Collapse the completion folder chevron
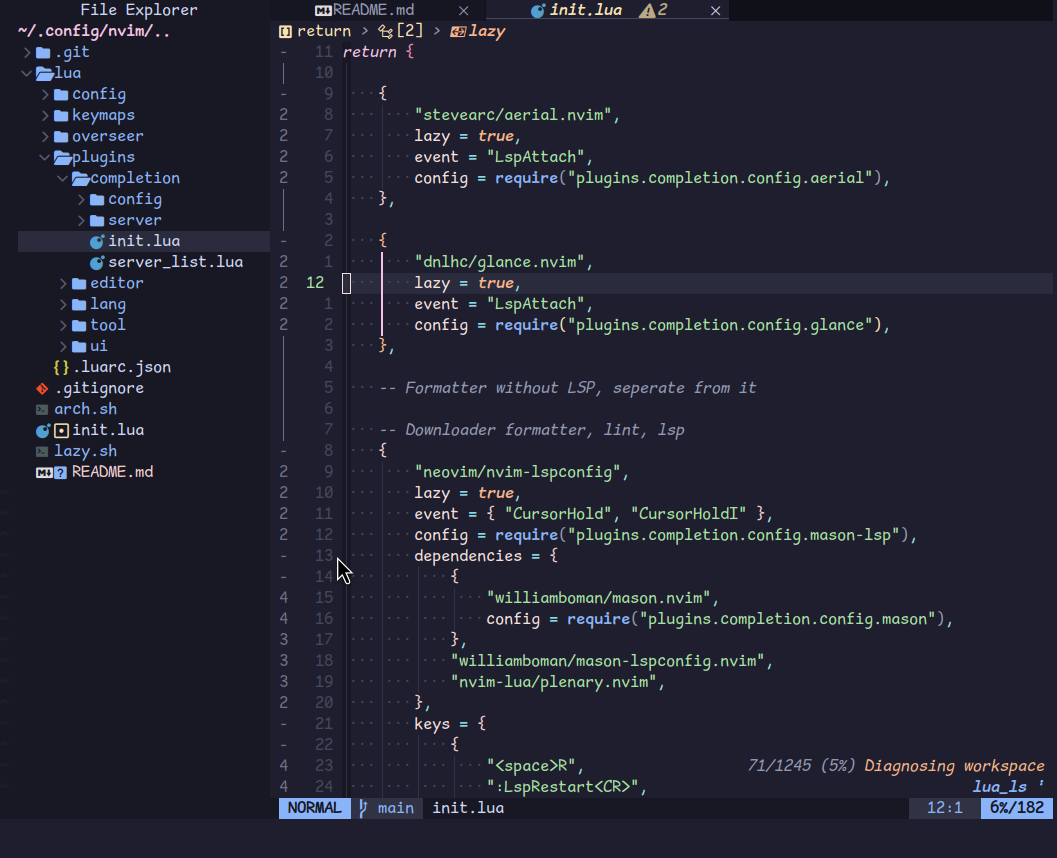Viewport: 1057px width, 858px height. [x=63, y=178]
